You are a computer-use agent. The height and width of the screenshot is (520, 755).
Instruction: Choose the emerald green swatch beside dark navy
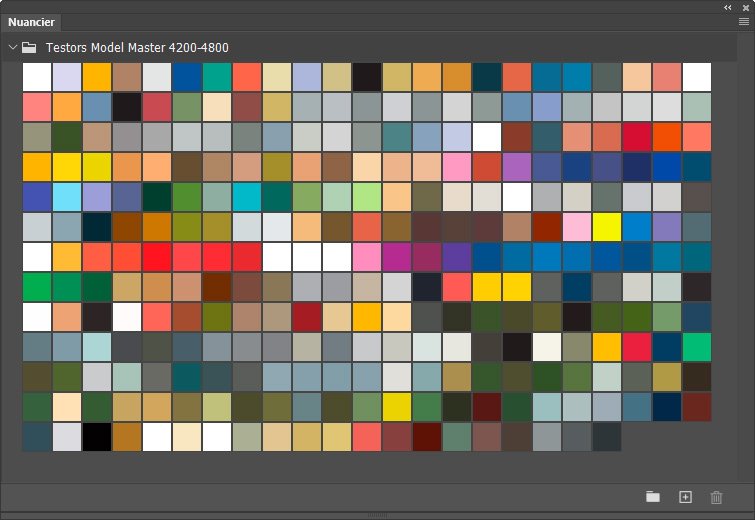697,347
